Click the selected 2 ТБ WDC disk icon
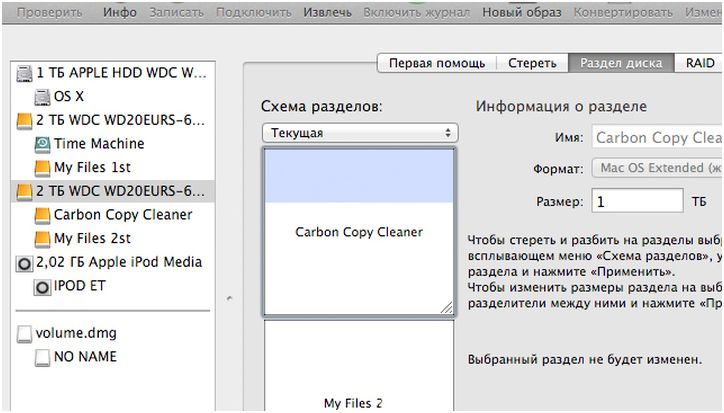Image resolution: width=724 pixels, height=413 pixels. pyautogui.click(x=24, y=192)
